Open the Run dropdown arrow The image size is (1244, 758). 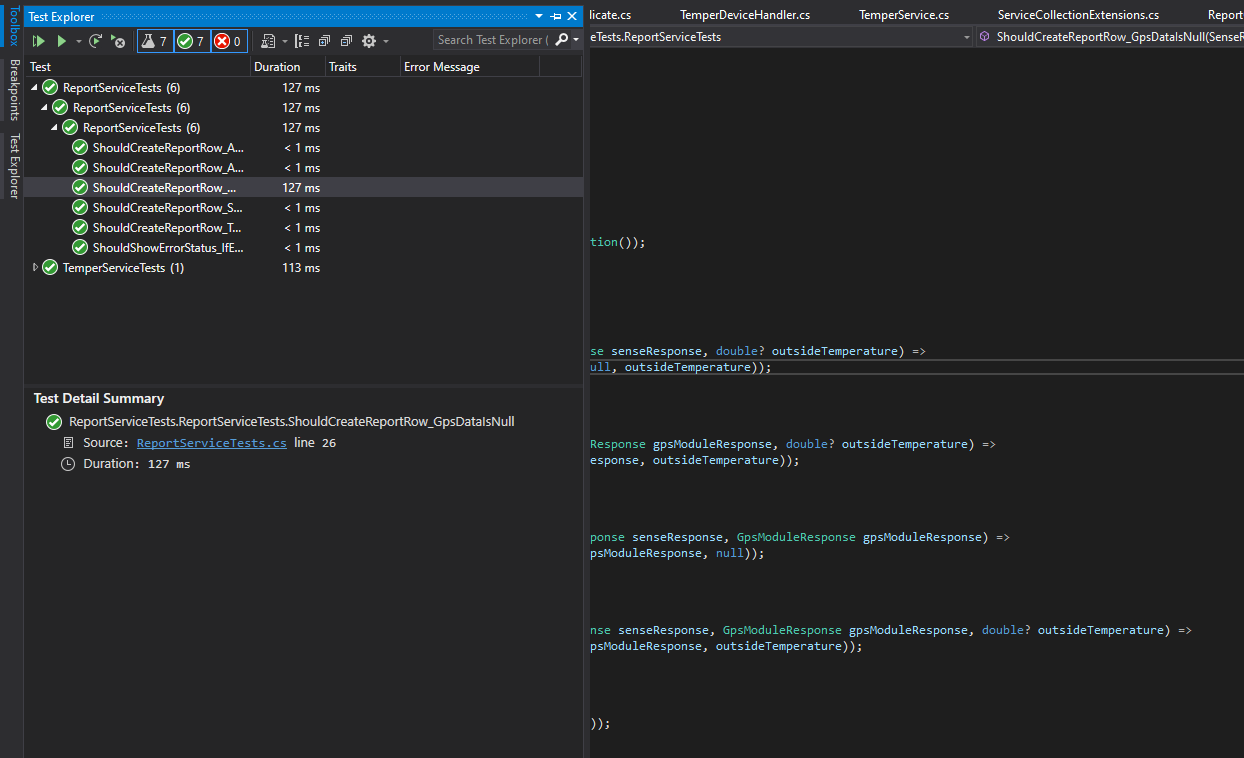79,41
